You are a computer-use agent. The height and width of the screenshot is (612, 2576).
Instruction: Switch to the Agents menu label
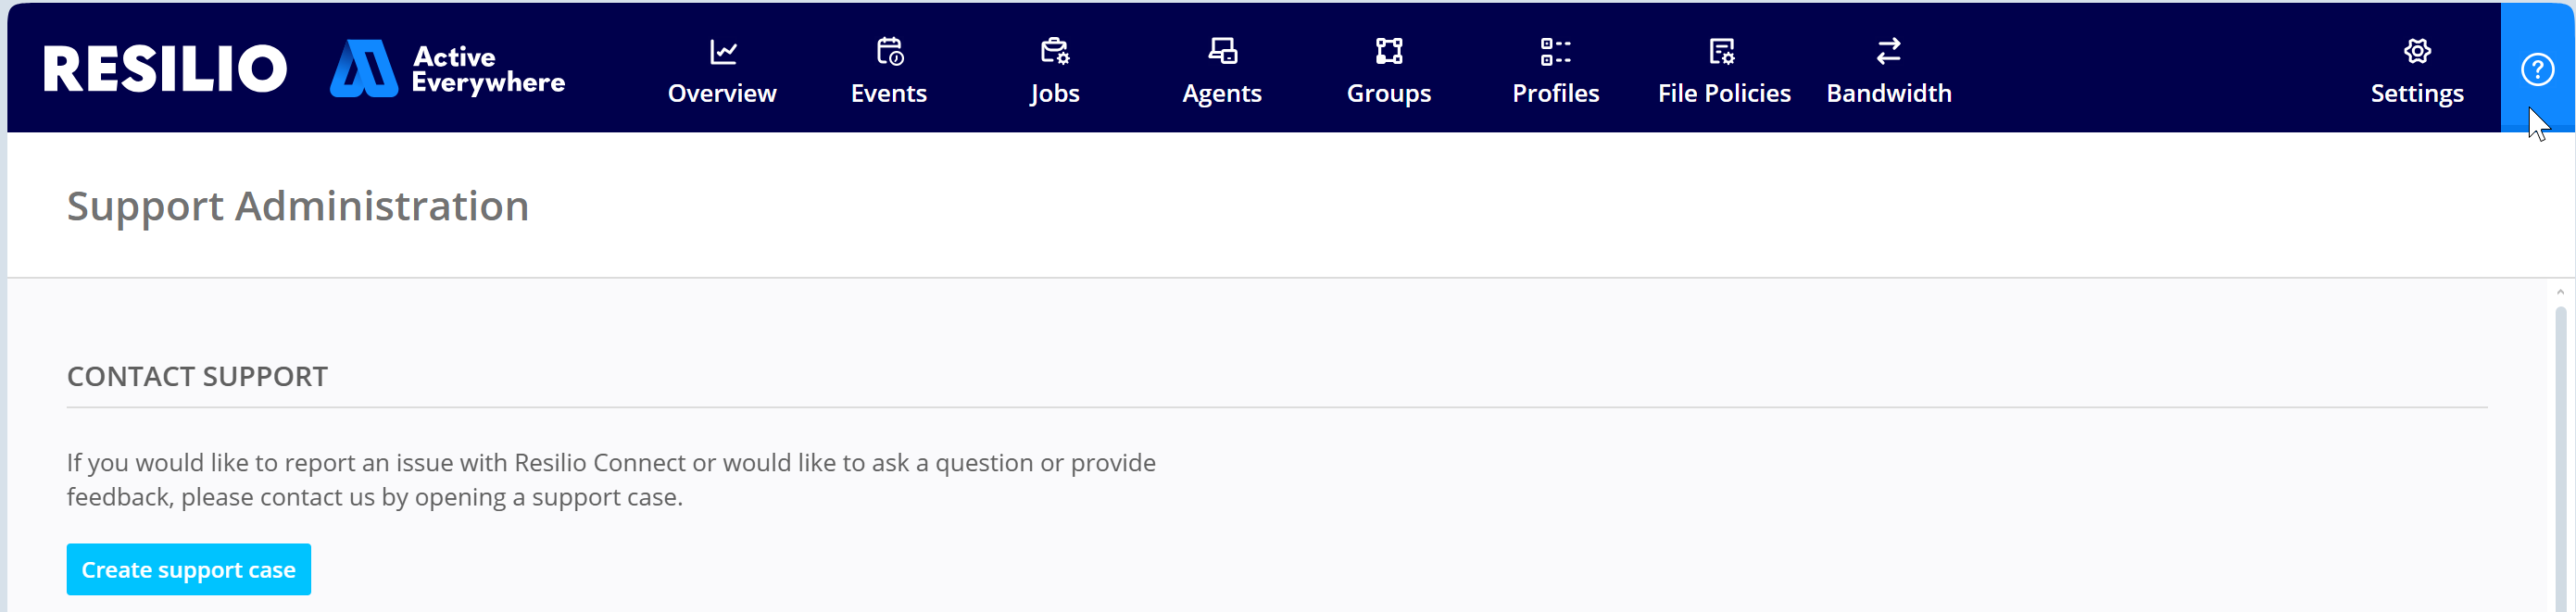point(1222,94)
